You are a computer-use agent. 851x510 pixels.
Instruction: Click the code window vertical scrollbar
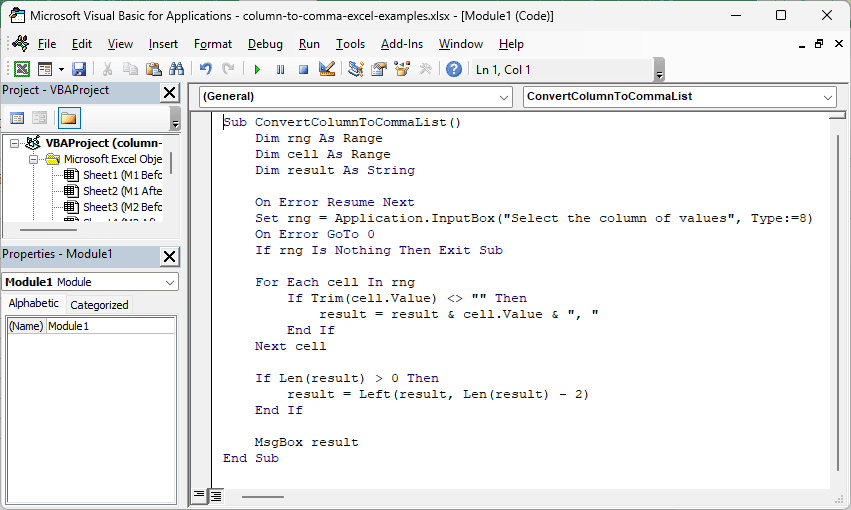[838, 304]
